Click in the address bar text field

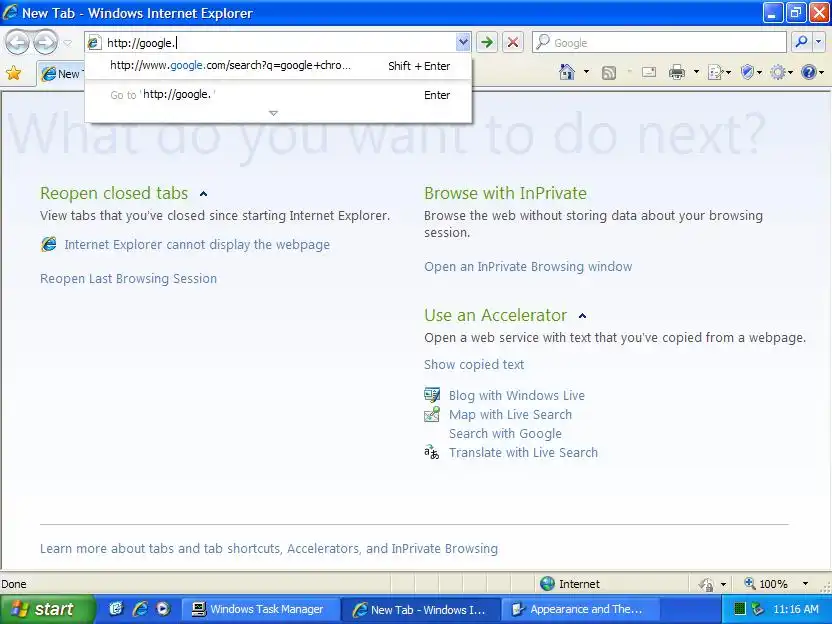(x=279, y=42)
